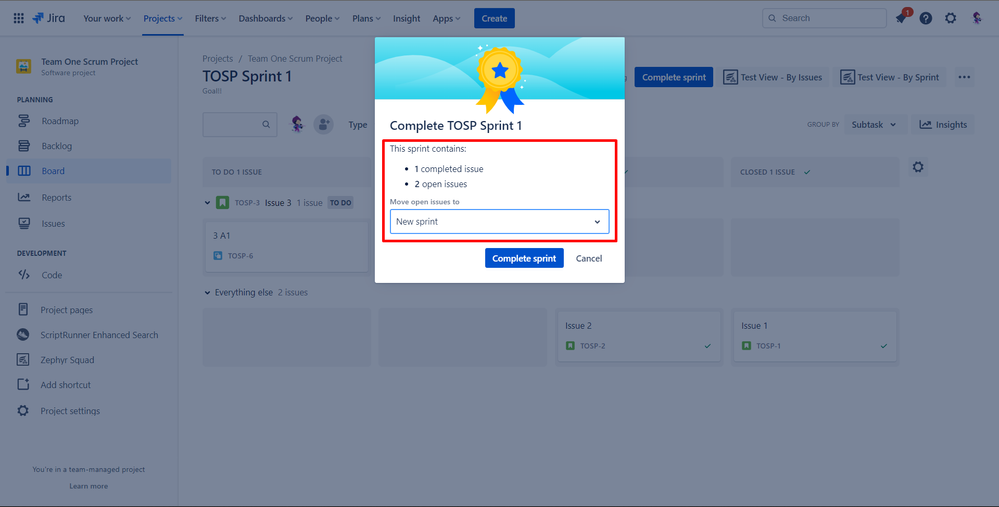Click the TO DO status lozenge
The image size is (999, 507).
(340, 203)
